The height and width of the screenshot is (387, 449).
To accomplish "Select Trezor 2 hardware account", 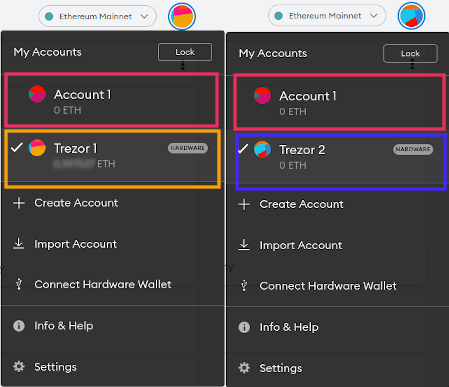I will click(x=341, y=162).
